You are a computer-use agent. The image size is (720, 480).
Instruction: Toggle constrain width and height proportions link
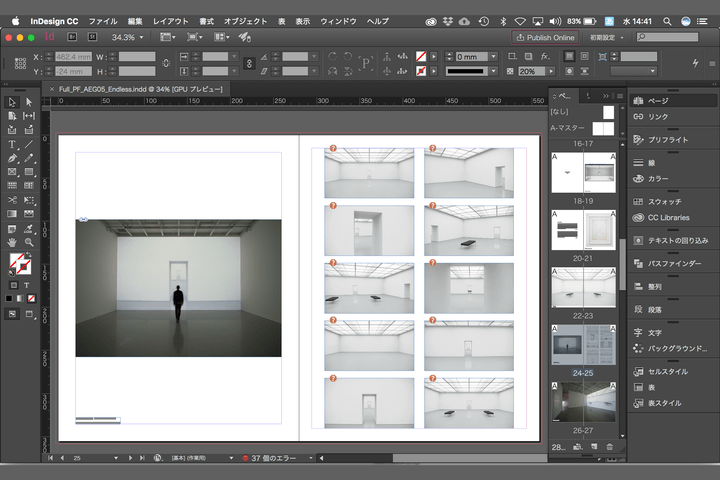166,63
